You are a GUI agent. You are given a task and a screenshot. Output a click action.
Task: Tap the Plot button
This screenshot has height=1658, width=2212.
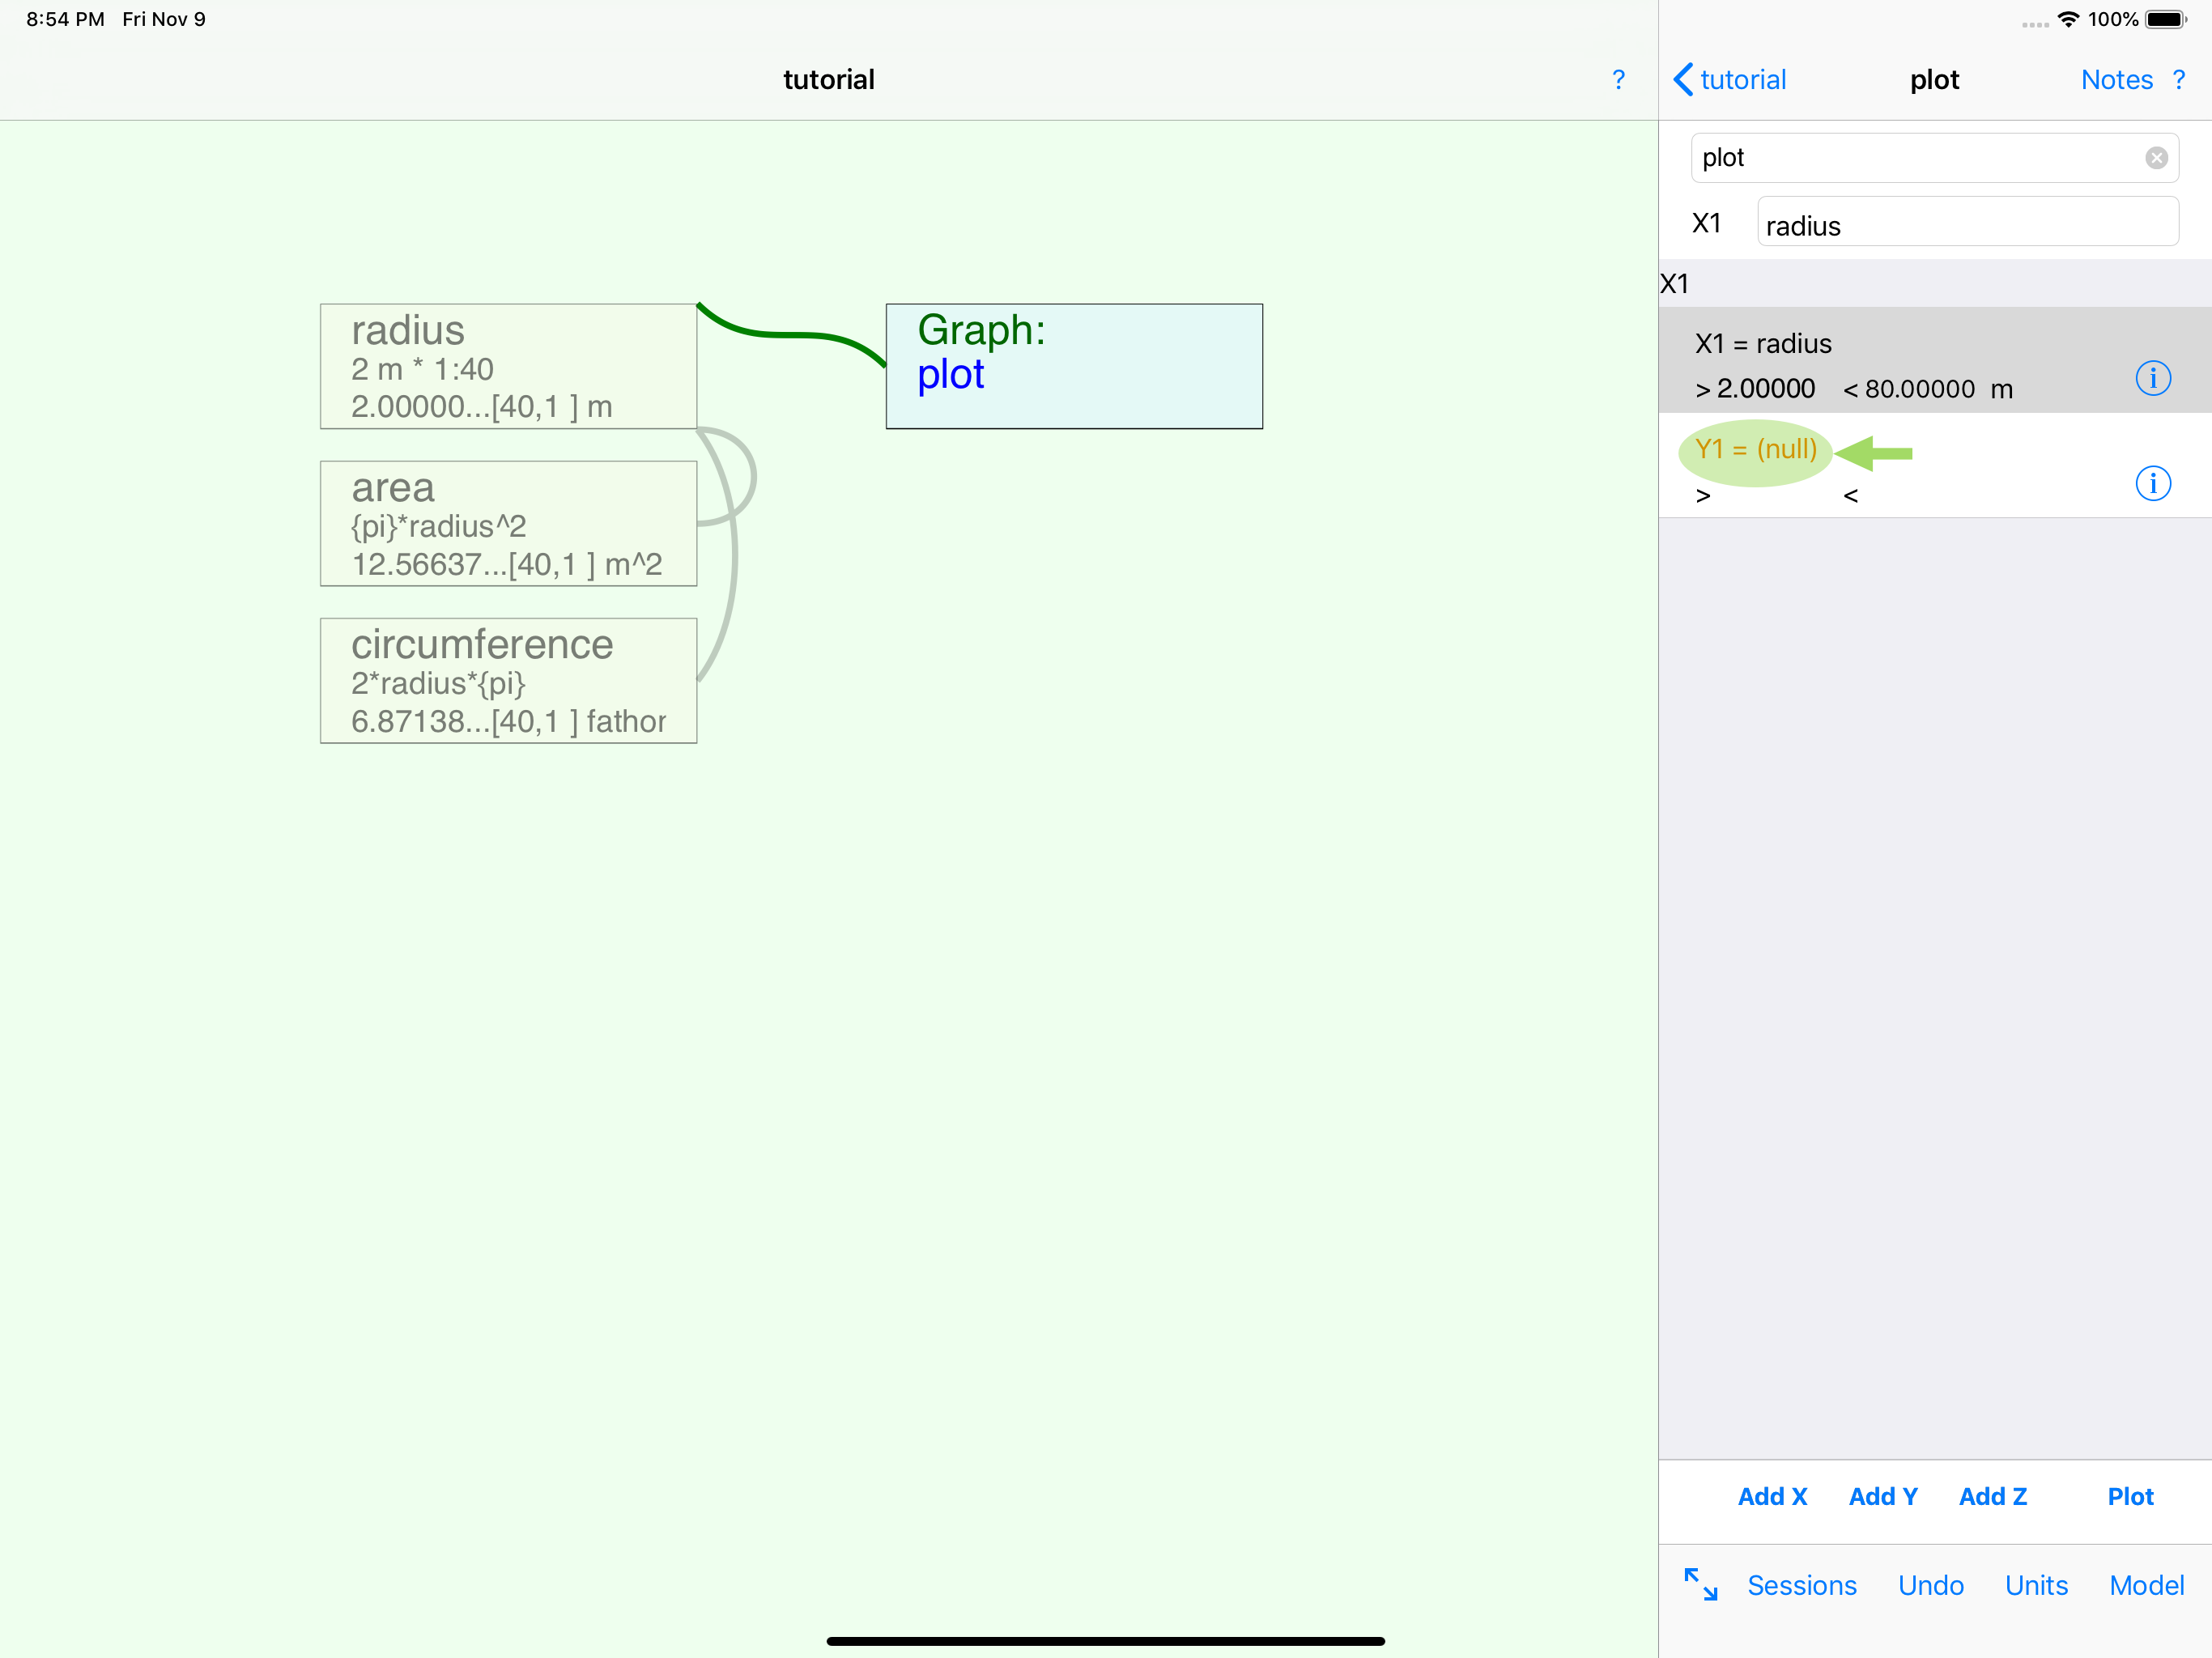click(x=2130, y=1497)
